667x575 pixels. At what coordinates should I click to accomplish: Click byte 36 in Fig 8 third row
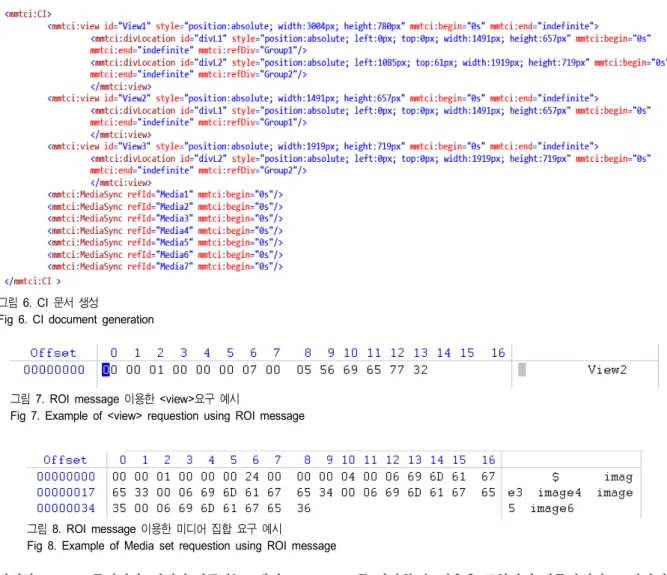304,508
